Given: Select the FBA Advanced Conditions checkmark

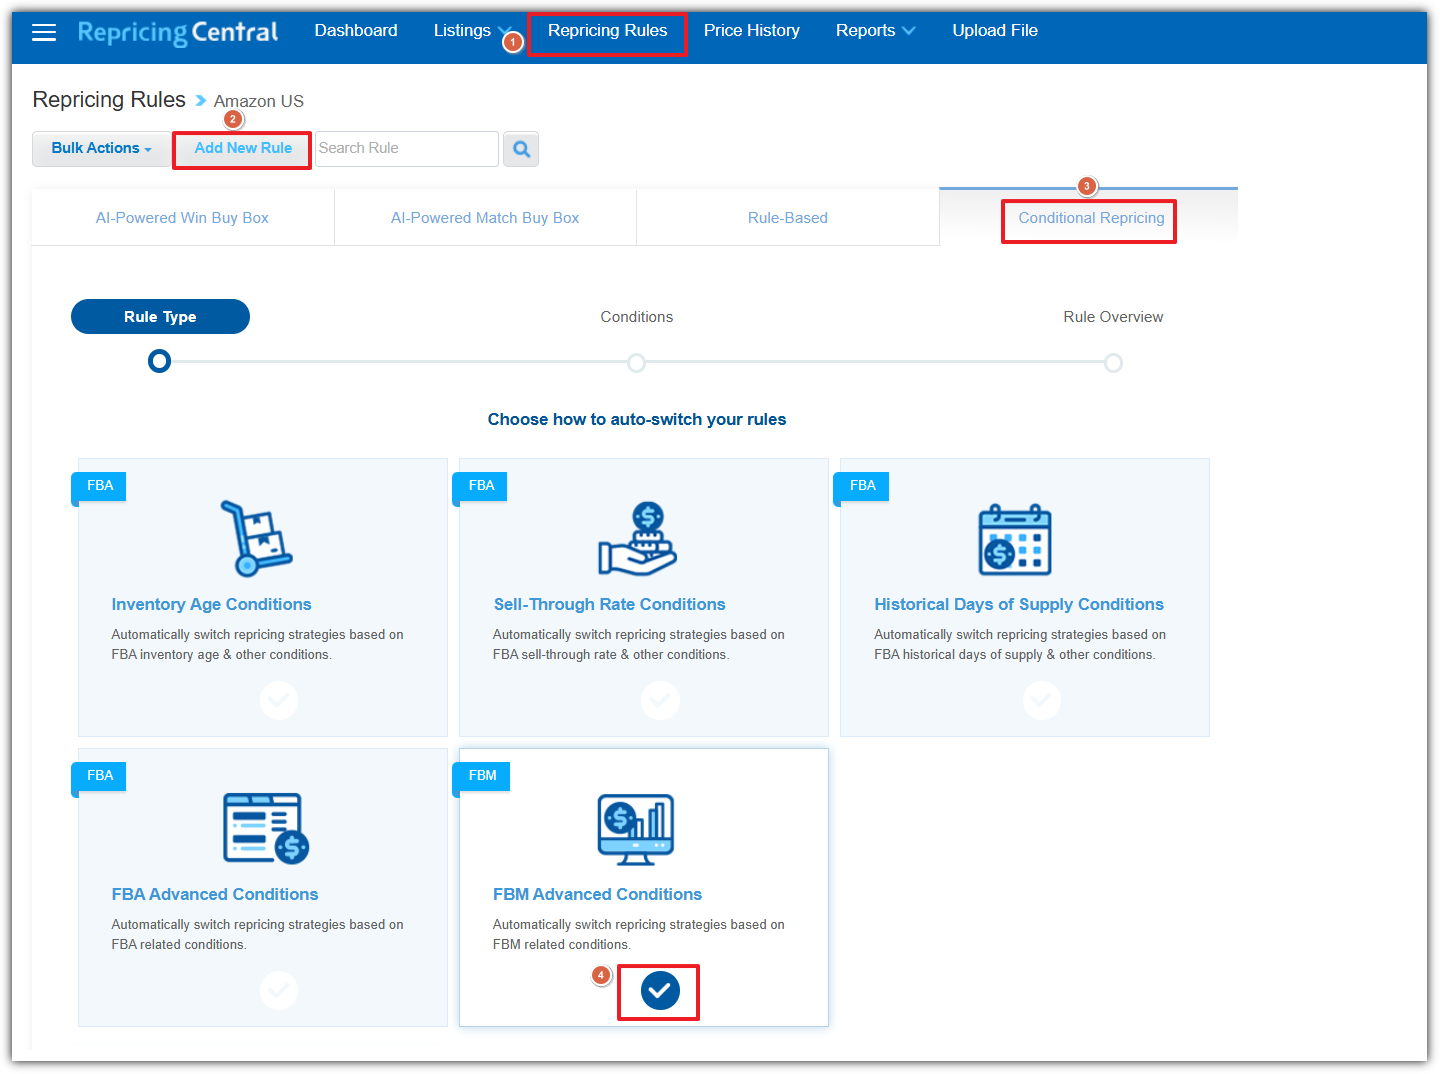Looking at the screenshot, I should [279, 990].
